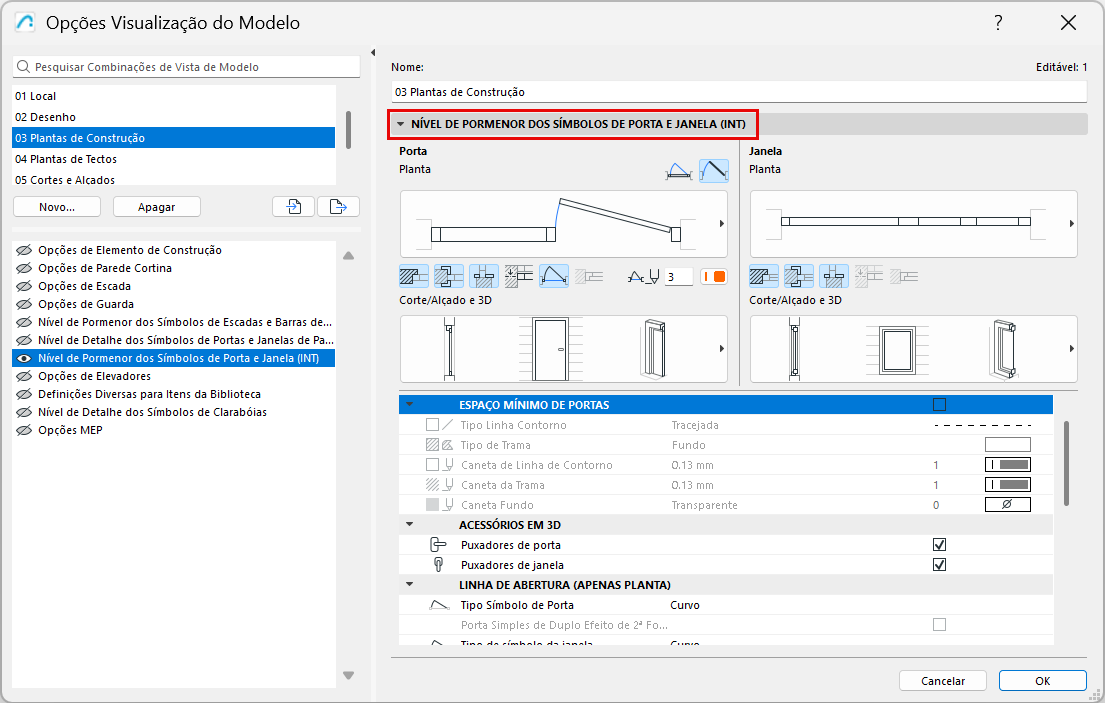Confirm with the OK button
This screenshot has height=703, width=1105.
1043,681
